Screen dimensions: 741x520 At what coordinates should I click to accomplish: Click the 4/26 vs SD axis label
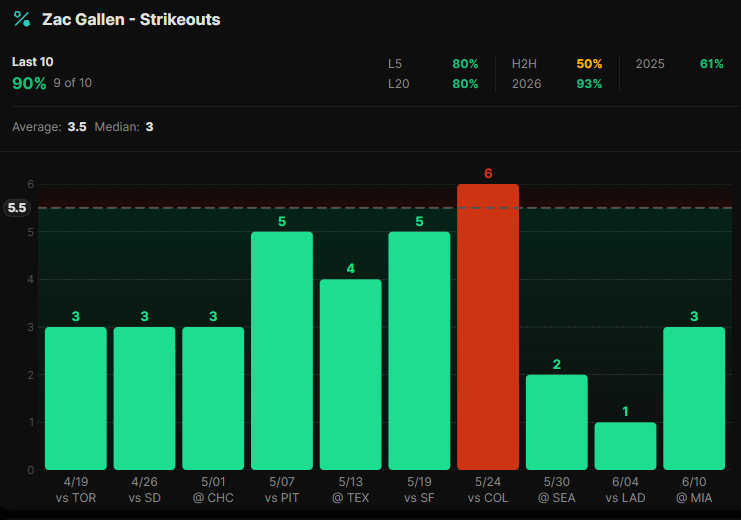[145, 490]
